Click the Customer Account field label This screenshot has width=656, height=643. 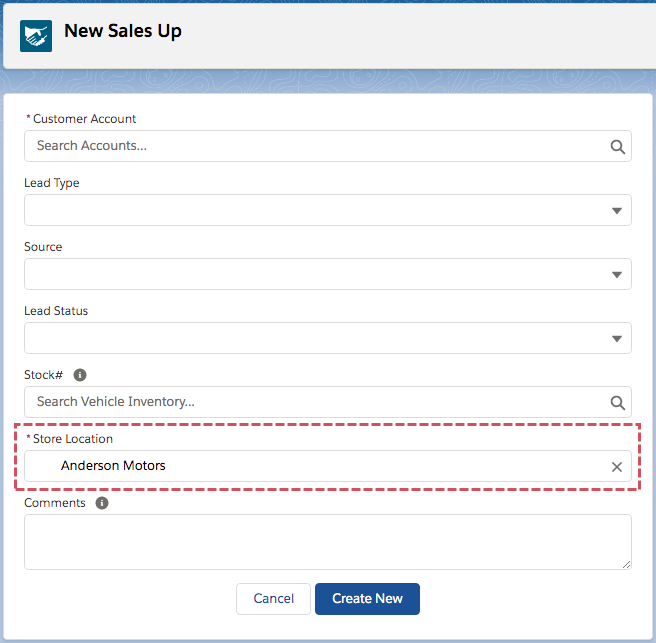84,119
